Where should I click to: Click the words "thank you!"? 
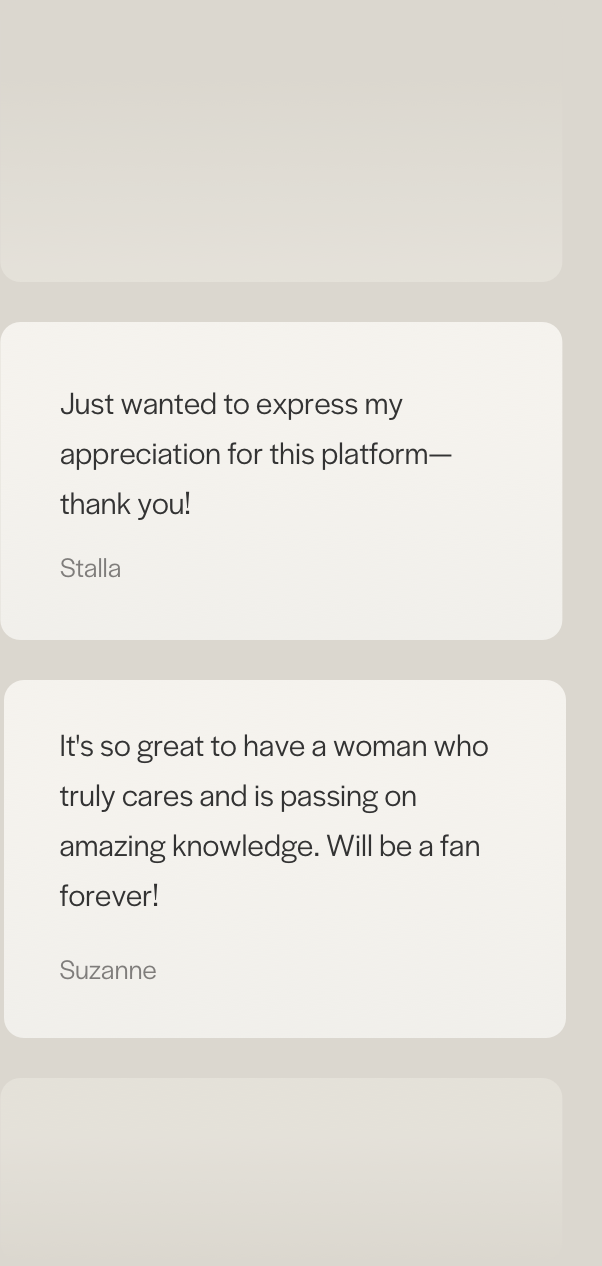click(x=125, y=504)
